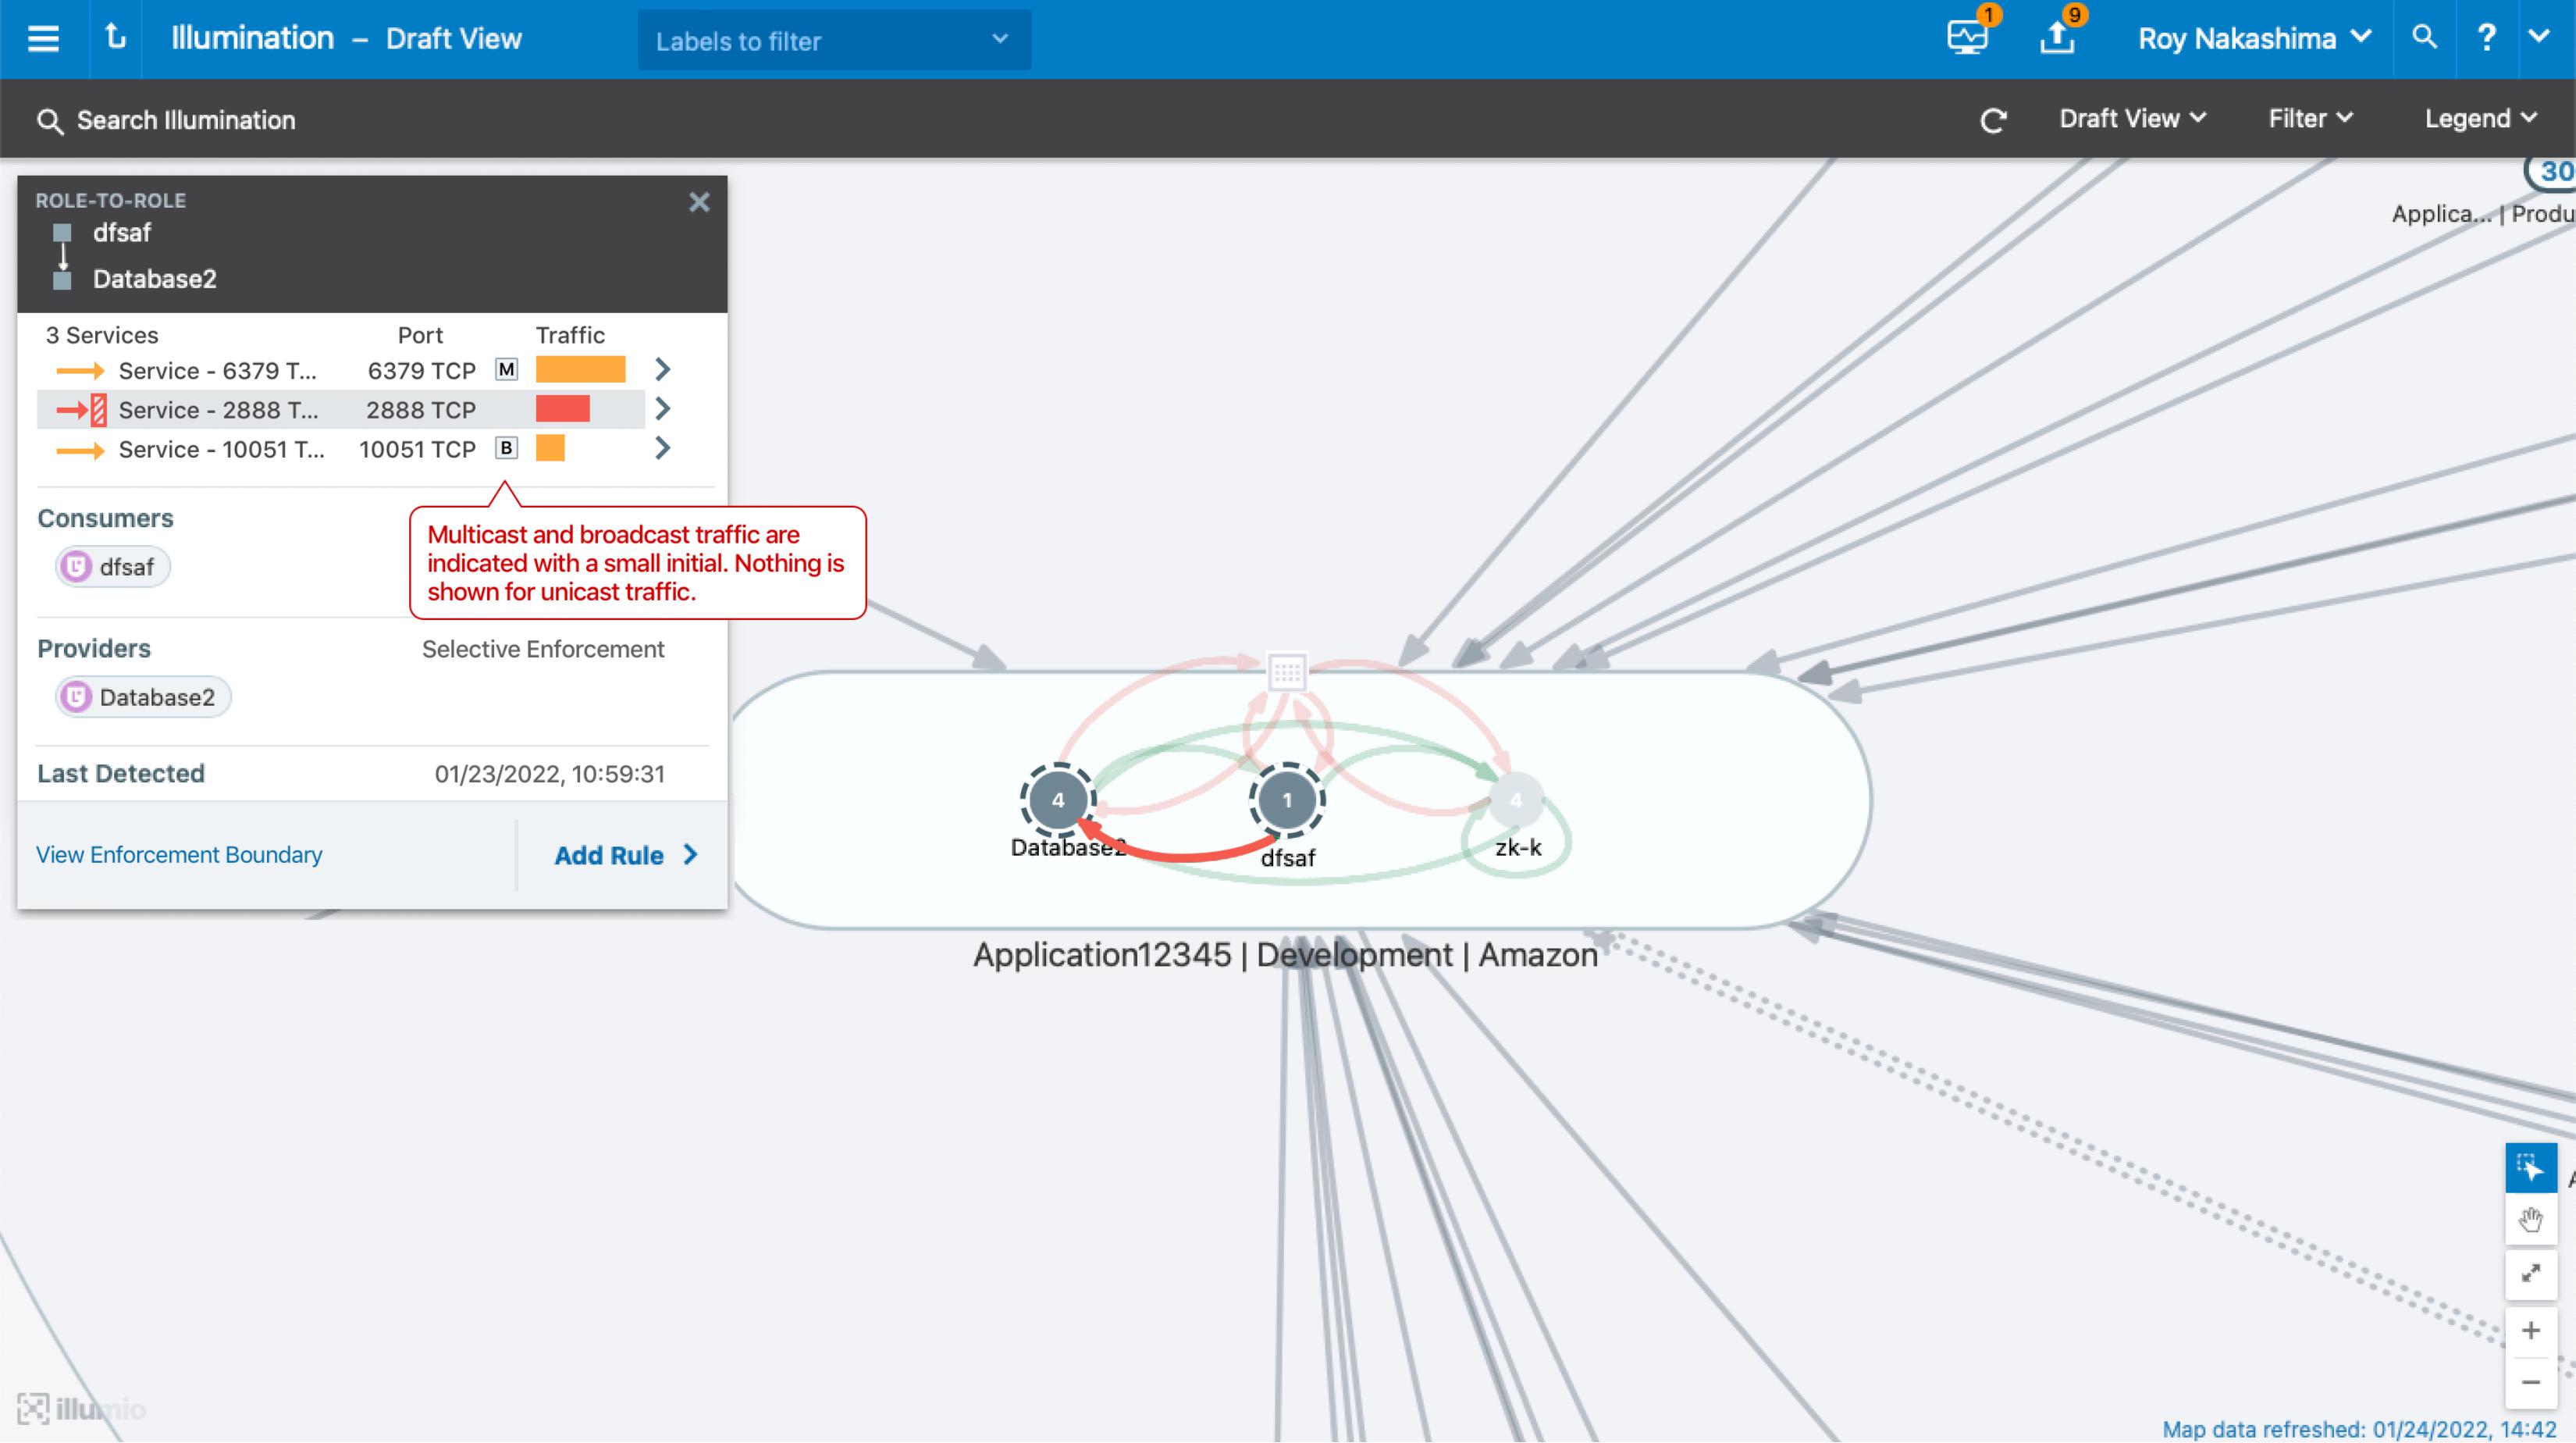Switch to the hand pan tool
Image resolution: width=2576 pixels, height=1443 pixels.
coord(2530,1220)
